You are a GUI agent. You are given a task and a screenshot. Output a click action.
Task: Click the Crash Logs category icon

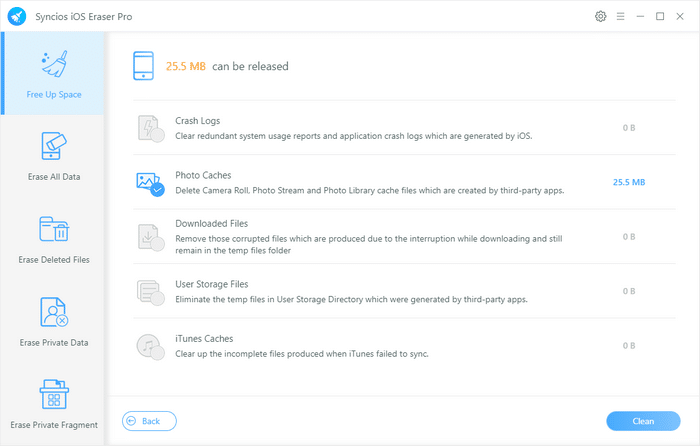(x=149, y=128)
